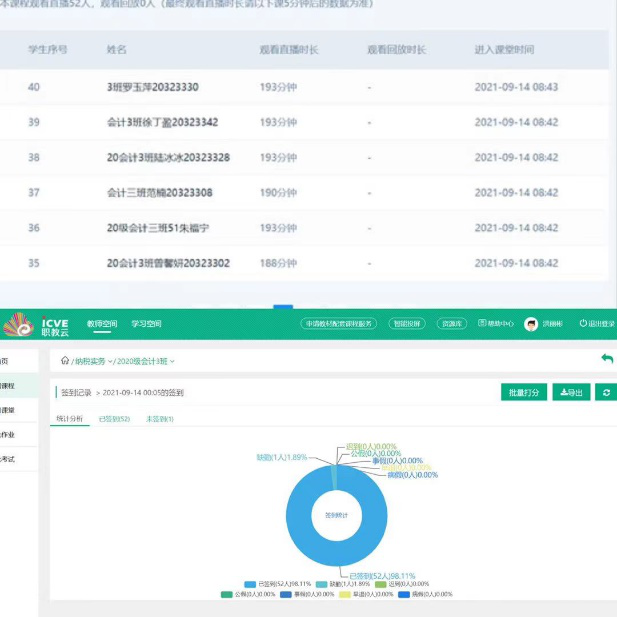The height and width of the screenshot is (617, 617).
Task: Open the user avatar profile
Action: (x=531, y=324)
